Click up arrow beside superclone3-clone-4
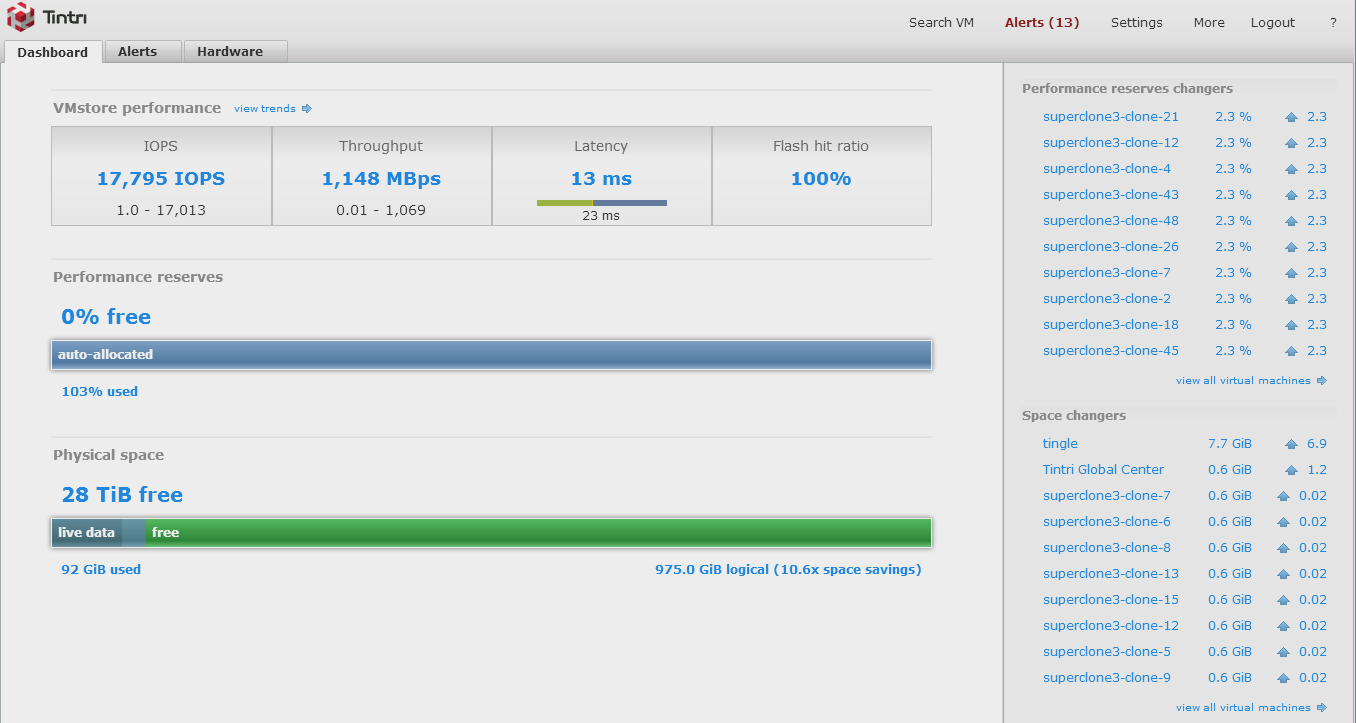This screenshot has width=1356, height=723. click(1291, 169)
